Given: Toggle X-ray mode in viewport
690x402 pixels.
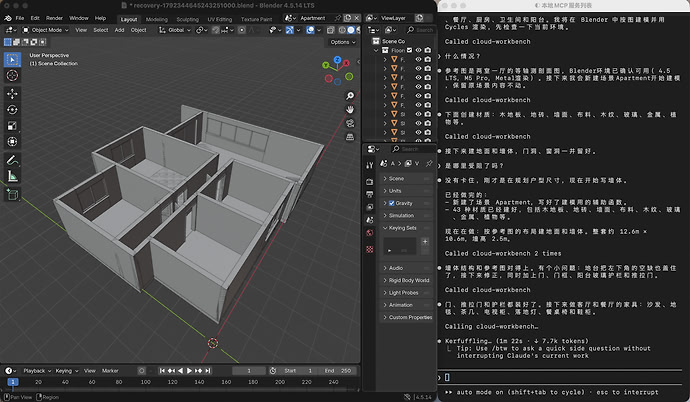Looking at the screenshot, I should pyautogui.click(x=330, y=30).
